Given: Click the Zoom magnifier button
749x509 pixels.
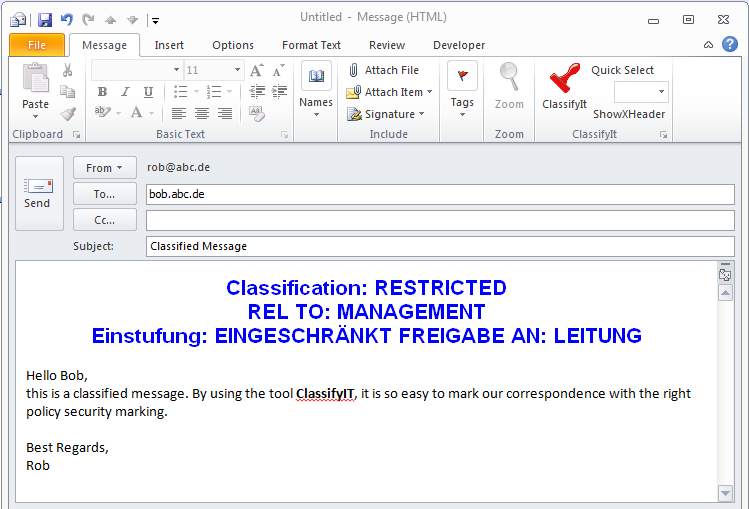Looking at the screenshot, I should (509, 86).
